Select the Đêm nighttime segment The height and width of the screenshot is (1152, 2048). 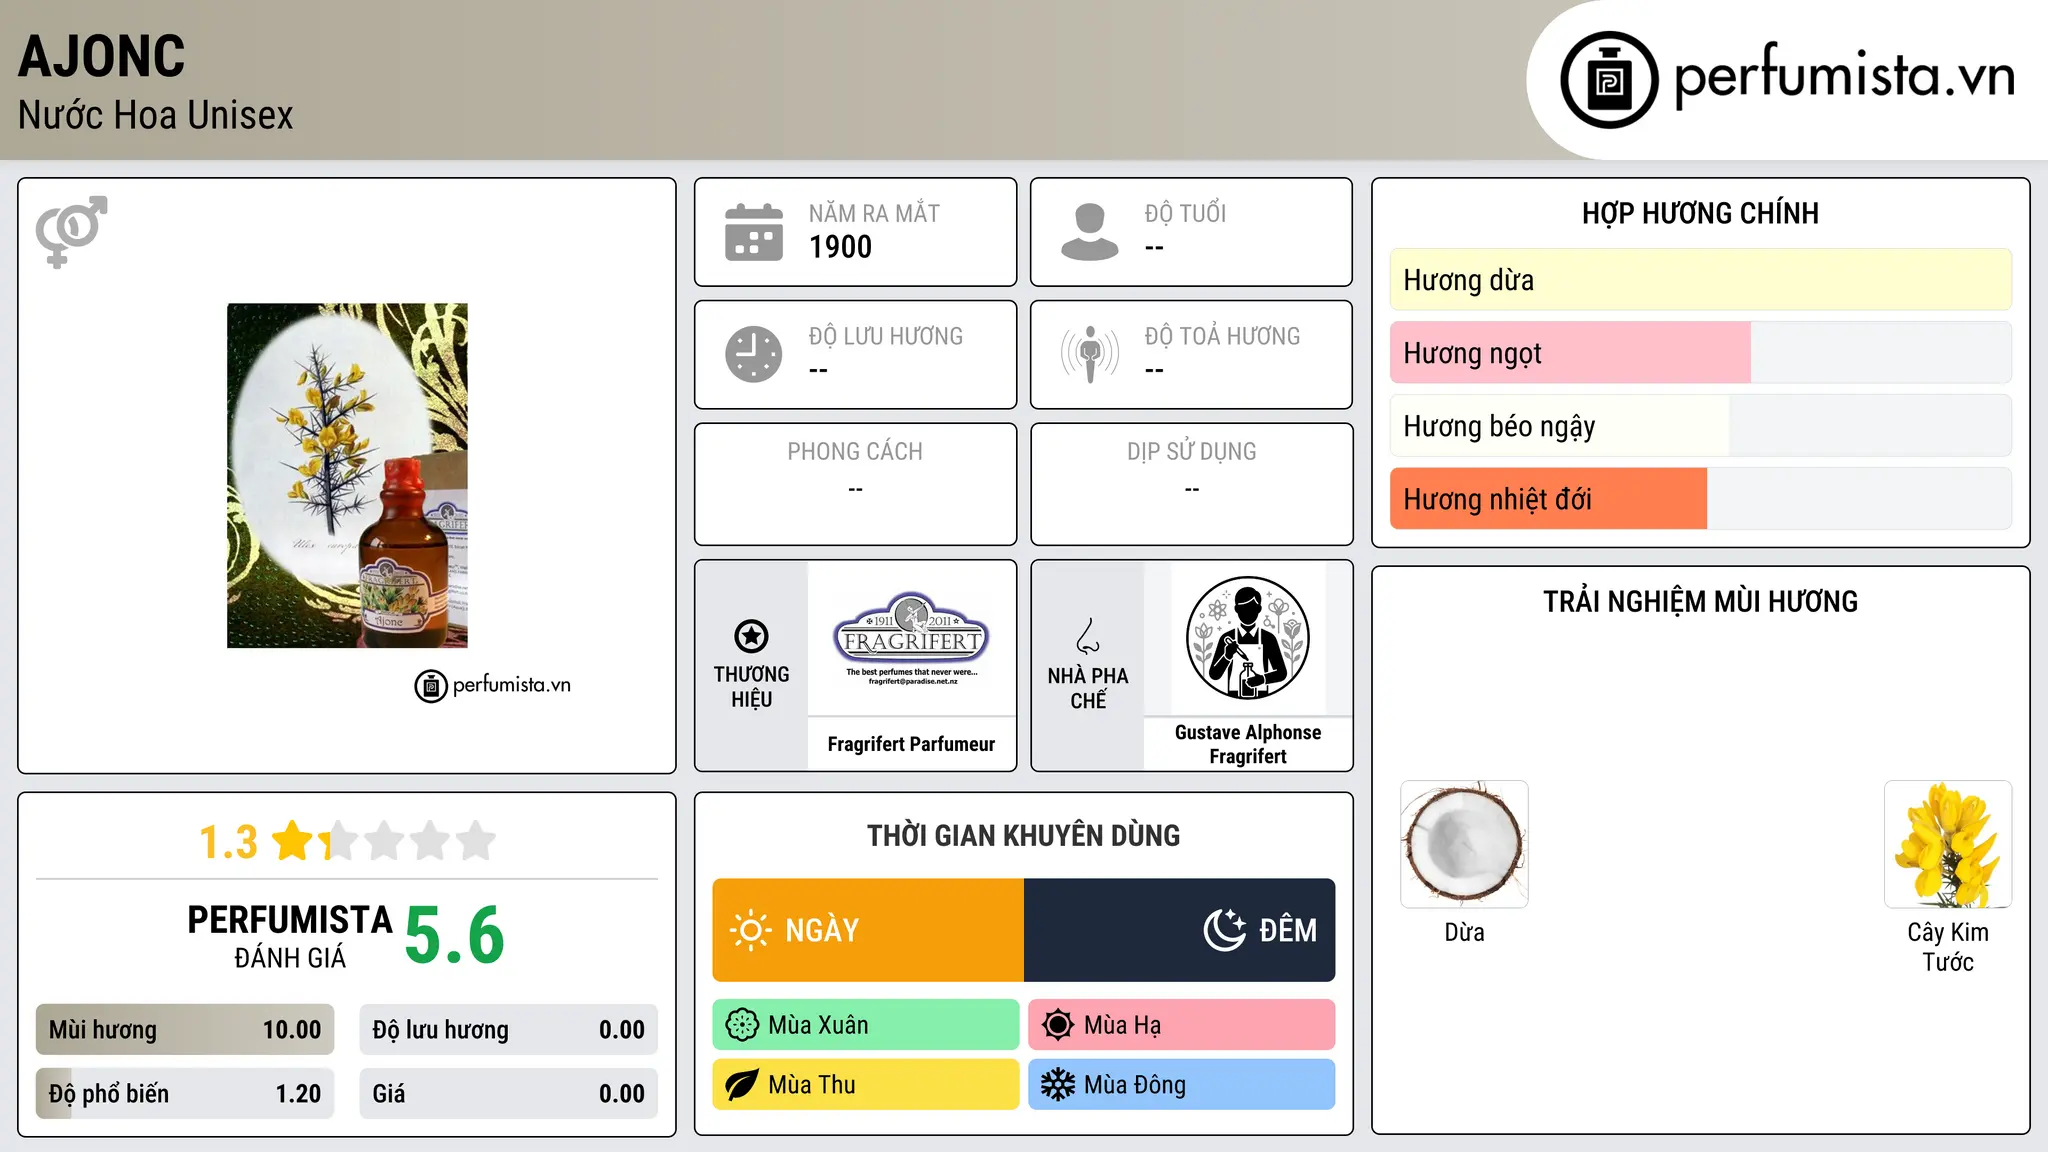coord(1180,930)
